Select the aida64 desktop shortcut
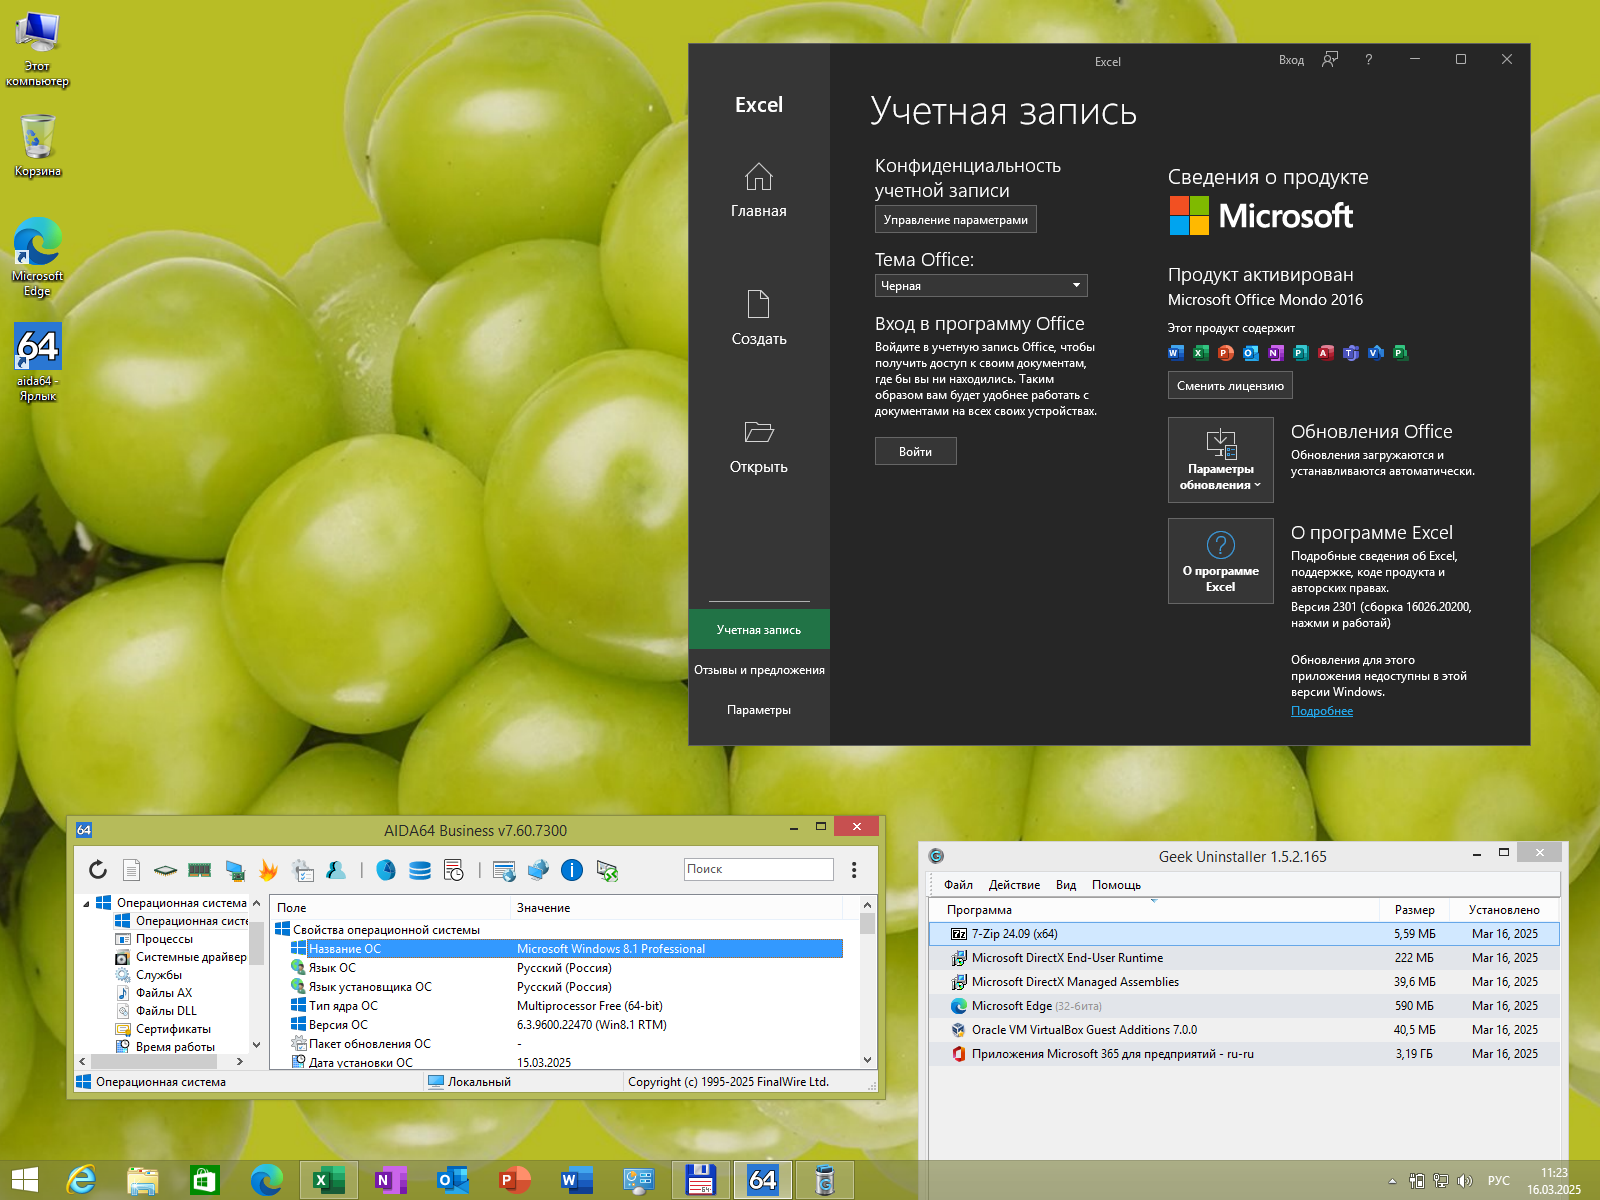Viewport: 1600px width, 1200px height. [37, 361]
